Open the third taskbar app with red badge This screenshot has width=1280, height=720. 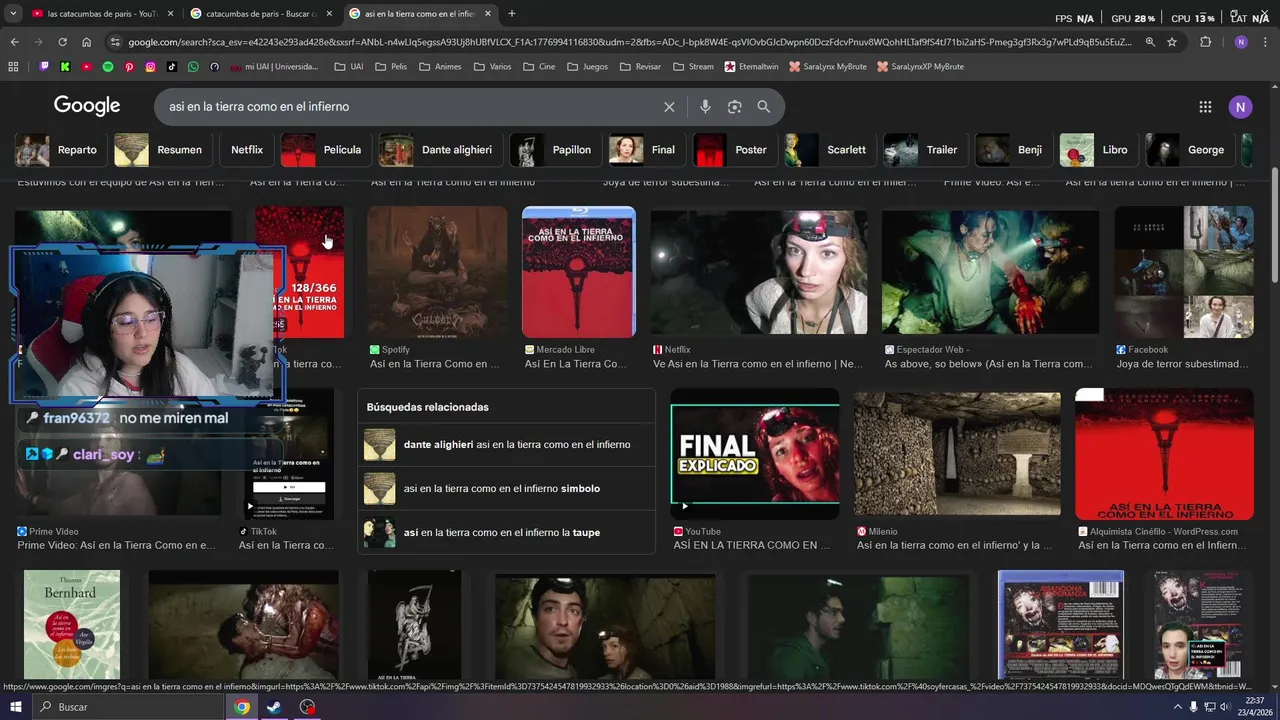(307, 707)
